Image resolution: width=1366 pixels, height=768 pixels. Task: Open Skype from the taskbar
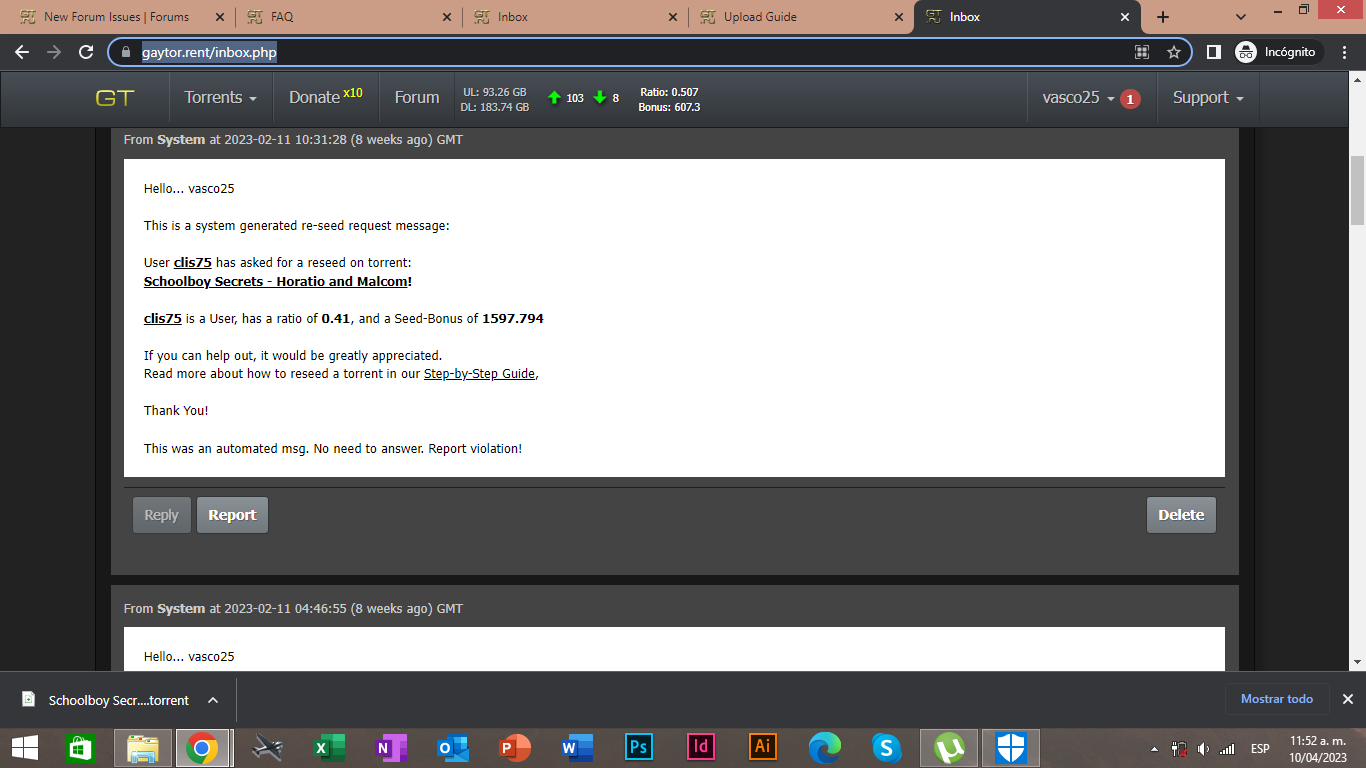pos(886,747)
